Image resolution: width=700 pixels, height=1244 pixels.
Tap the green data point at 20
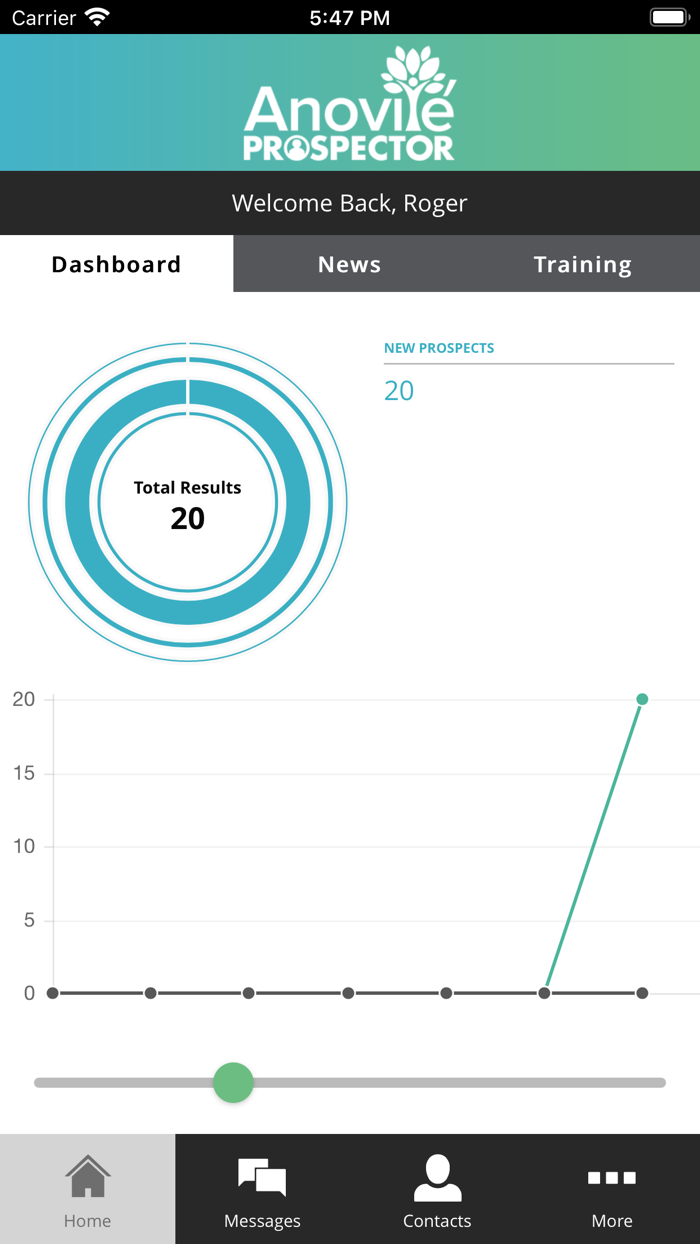642,699
